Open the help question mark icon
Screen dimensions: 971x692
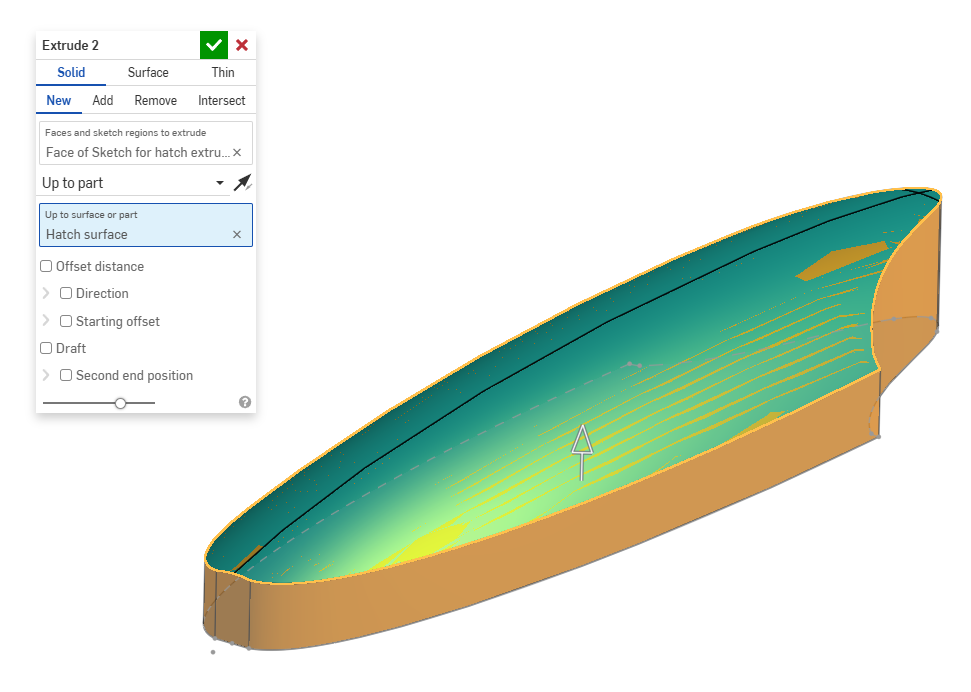(x=245, y=402)
